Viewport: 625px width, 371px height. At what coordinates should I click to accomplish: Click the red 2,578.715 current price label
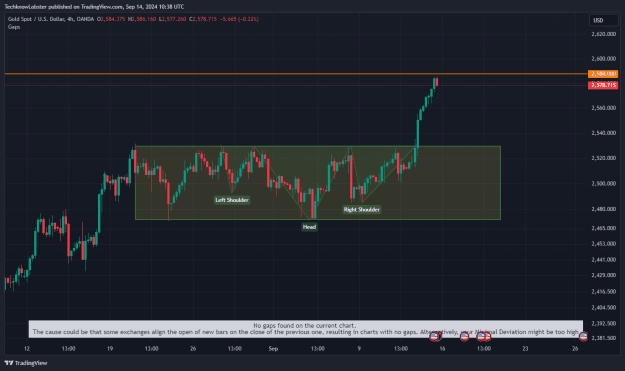603,85
